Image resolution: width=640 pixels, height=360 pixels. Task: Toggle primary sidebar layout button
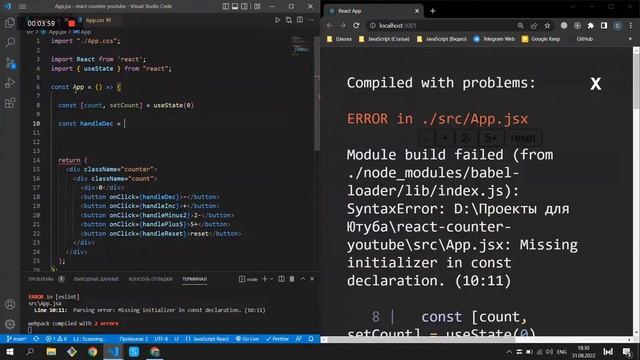(x=226, y=6)
